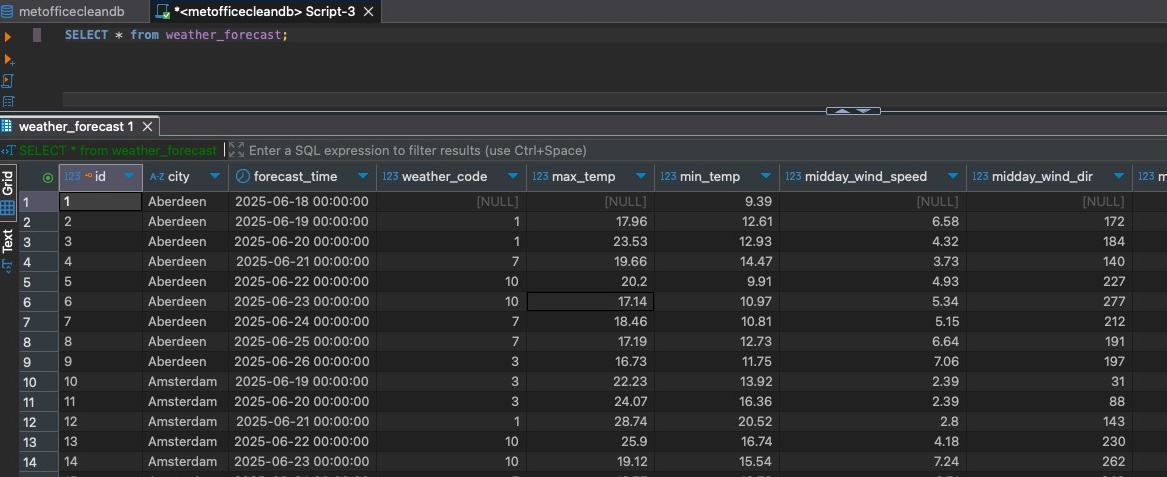Open the weather_code column filter dropdown

513,176
